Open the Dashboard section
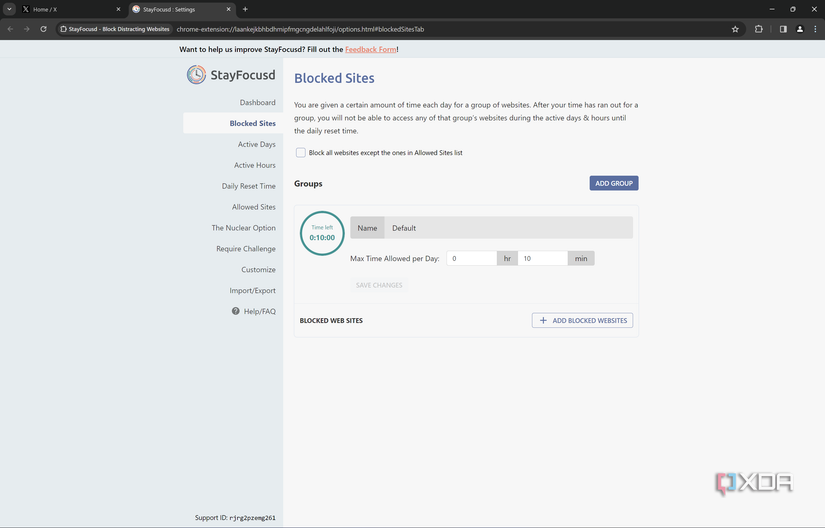This screenshot has width=825, height=528. 257,103
